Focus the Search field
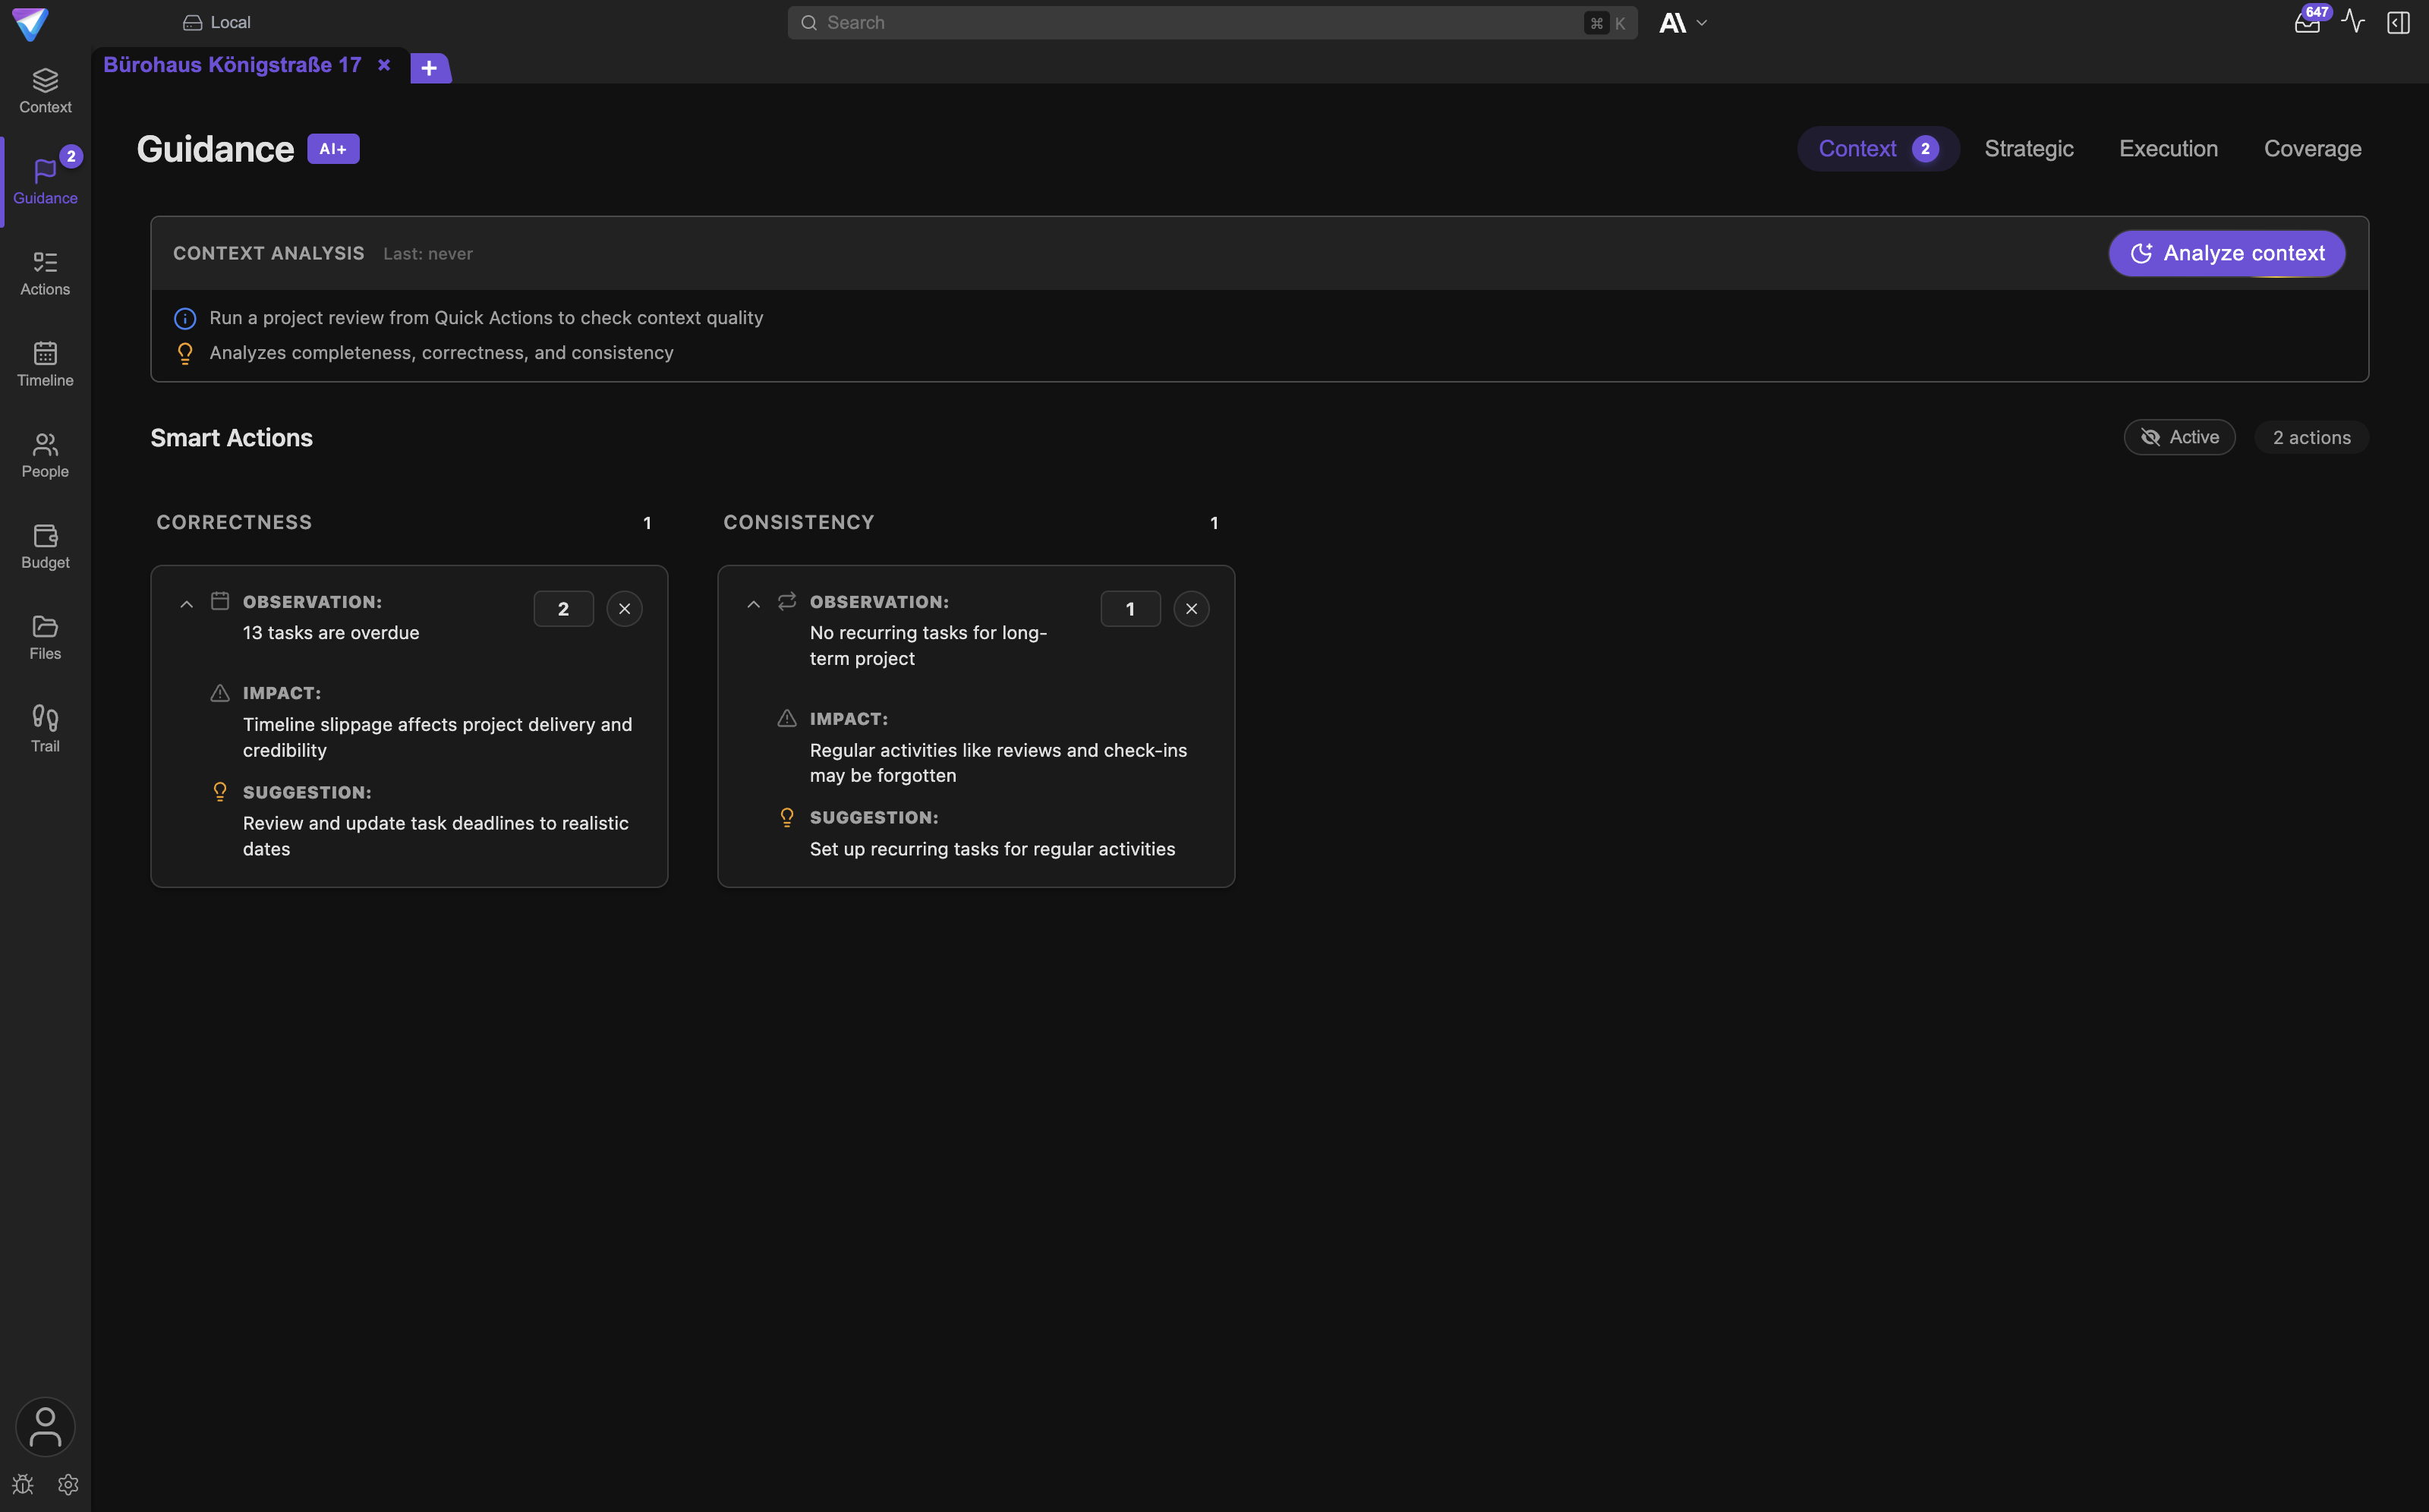 tap(1212, 23)
